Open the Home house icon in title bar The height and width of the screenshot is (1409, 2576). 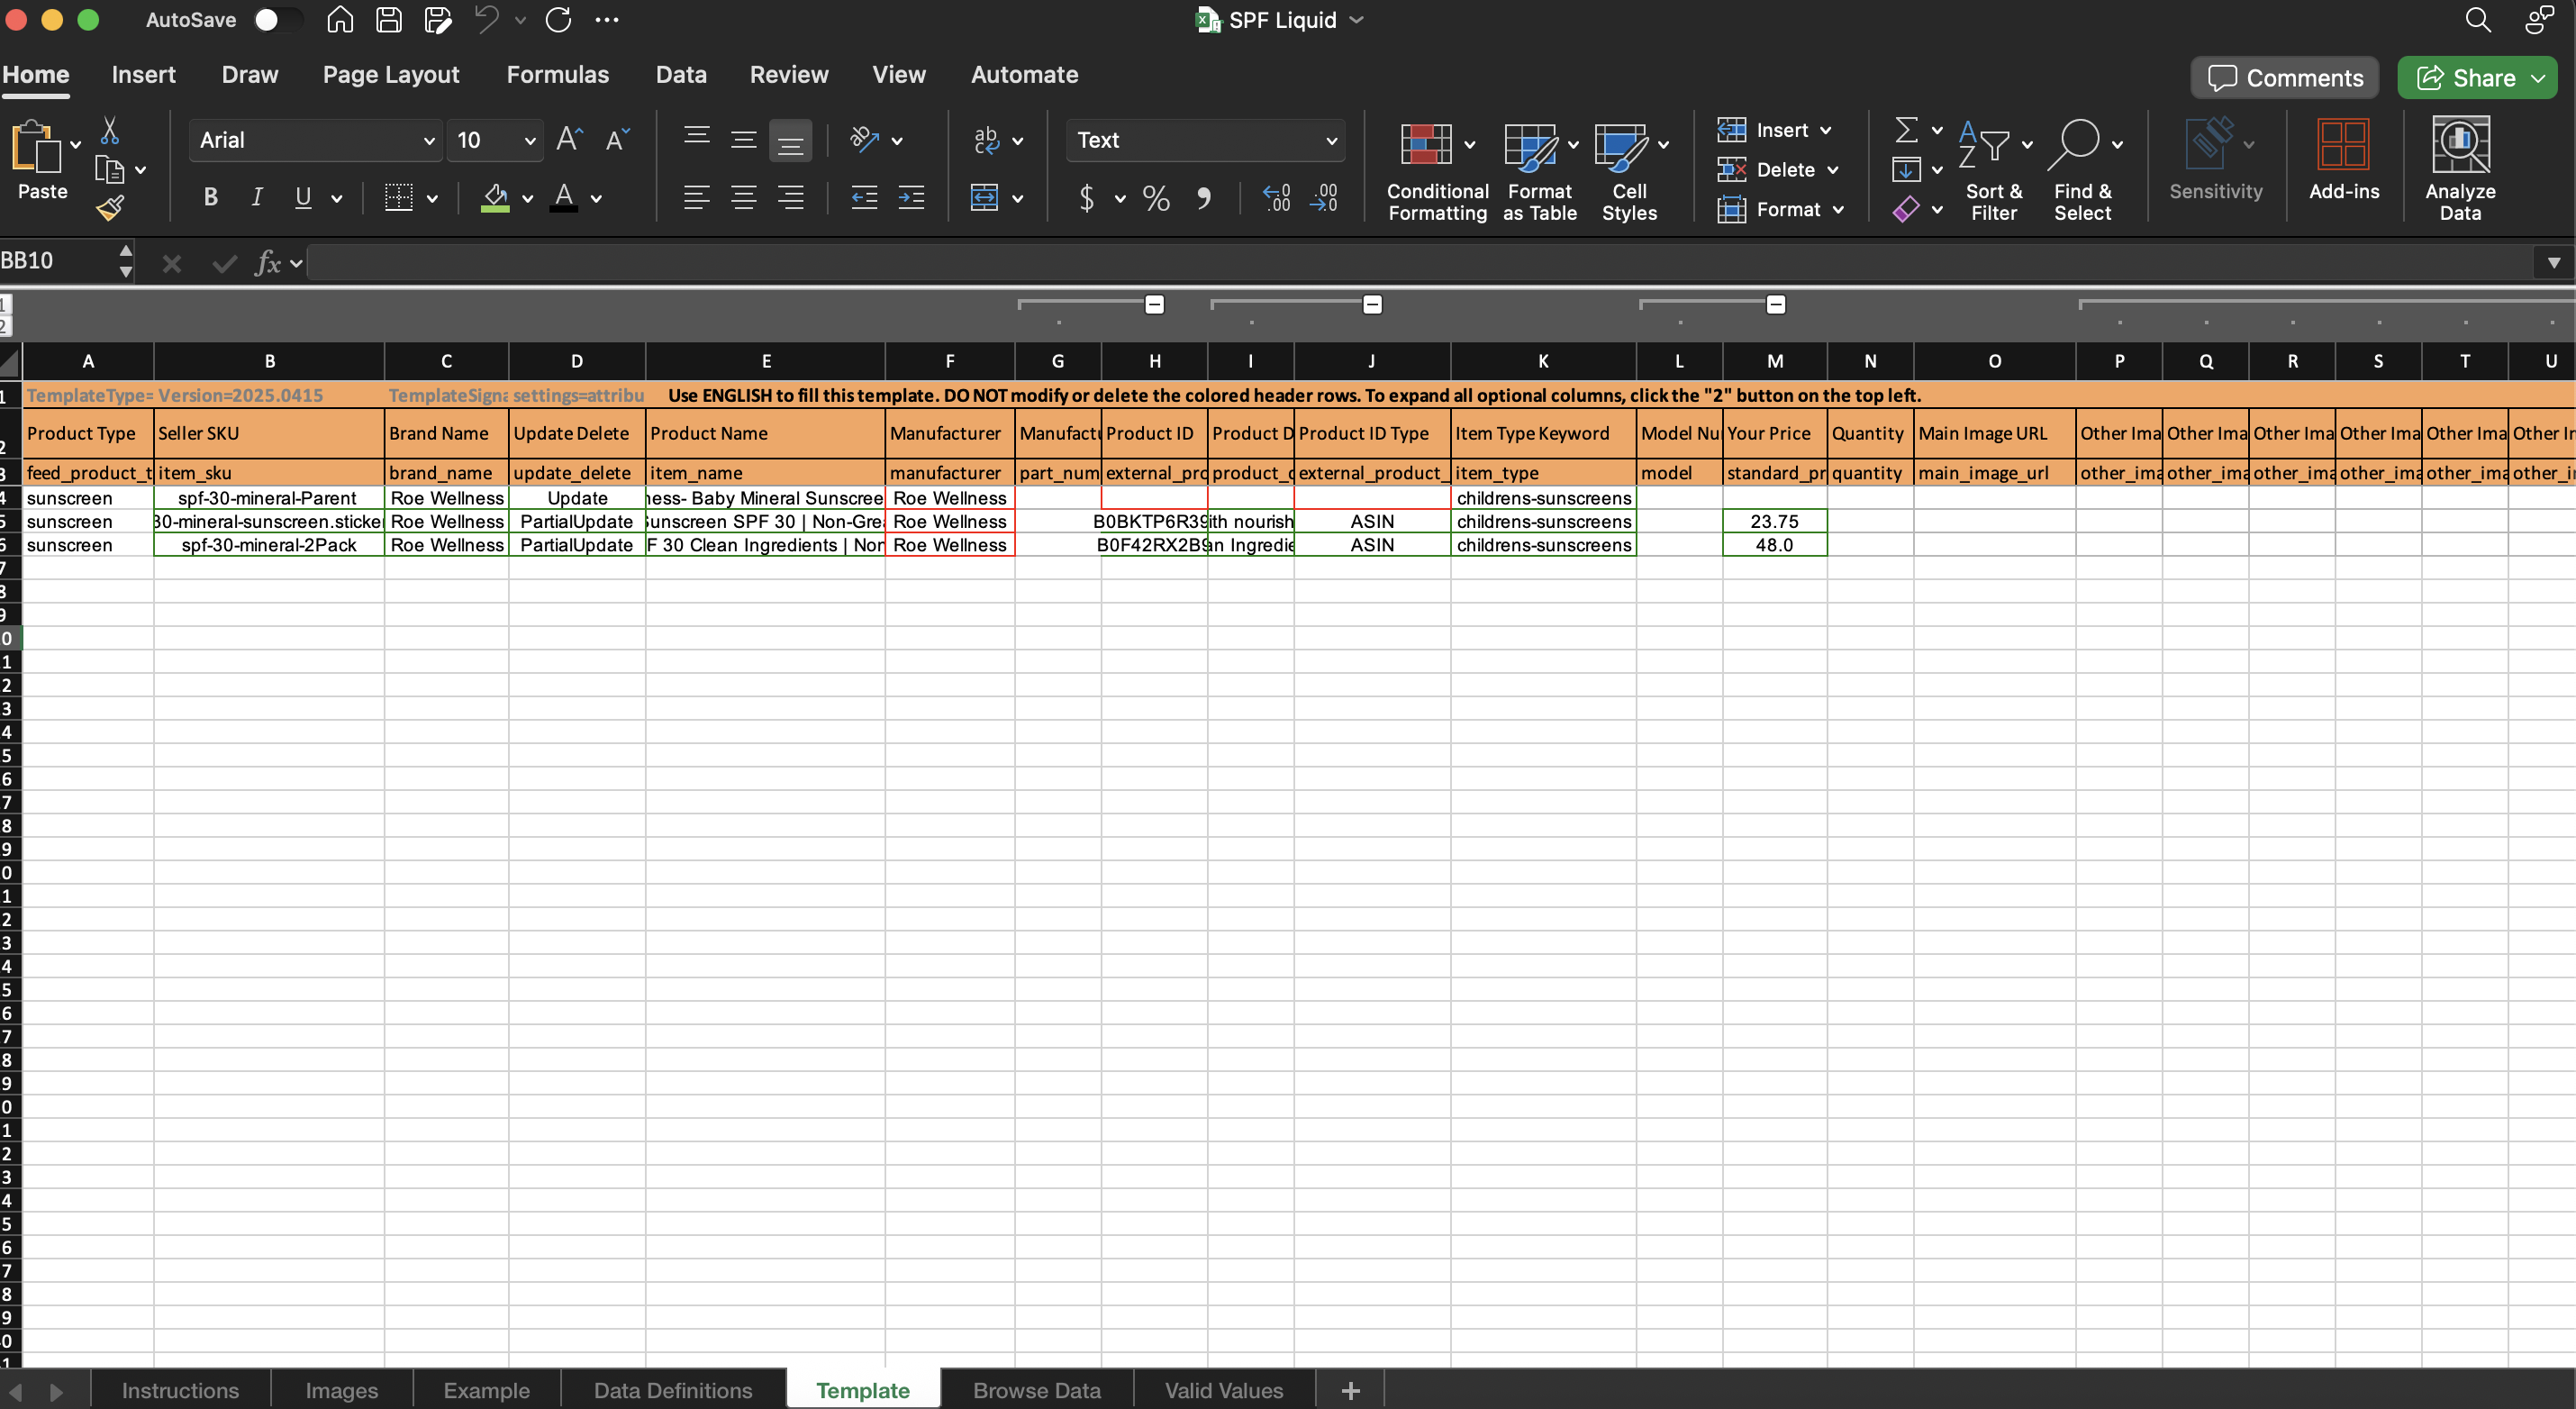pyautogui.click(x=340, y=19)
